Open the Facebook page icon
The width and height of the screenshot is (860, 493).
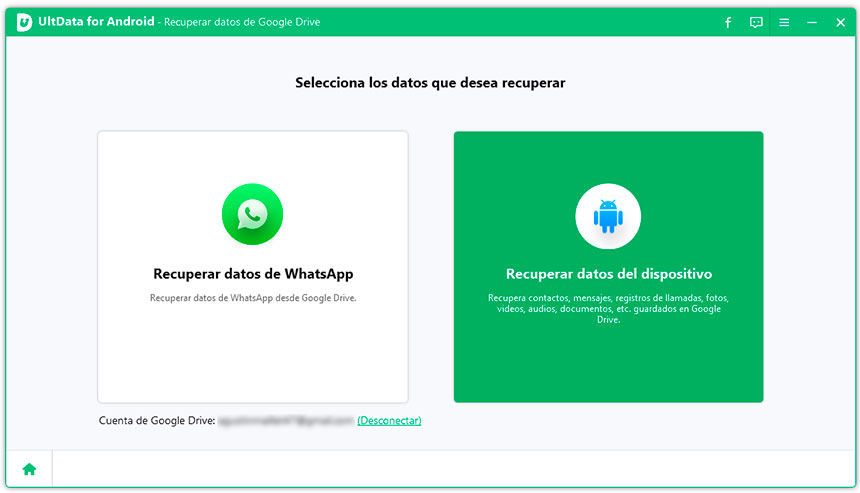coord(728,22)
